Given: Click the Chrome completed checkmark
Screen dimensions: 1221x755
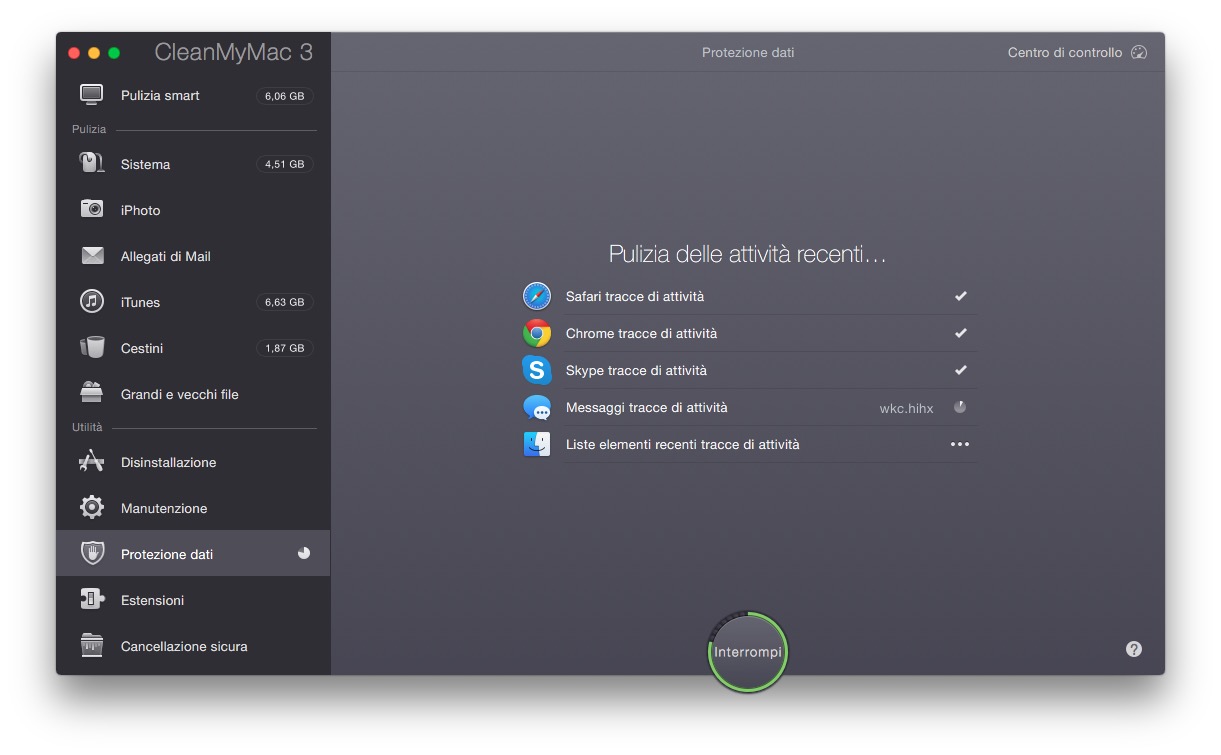Looking at the screenshot, I should (961, 333).
